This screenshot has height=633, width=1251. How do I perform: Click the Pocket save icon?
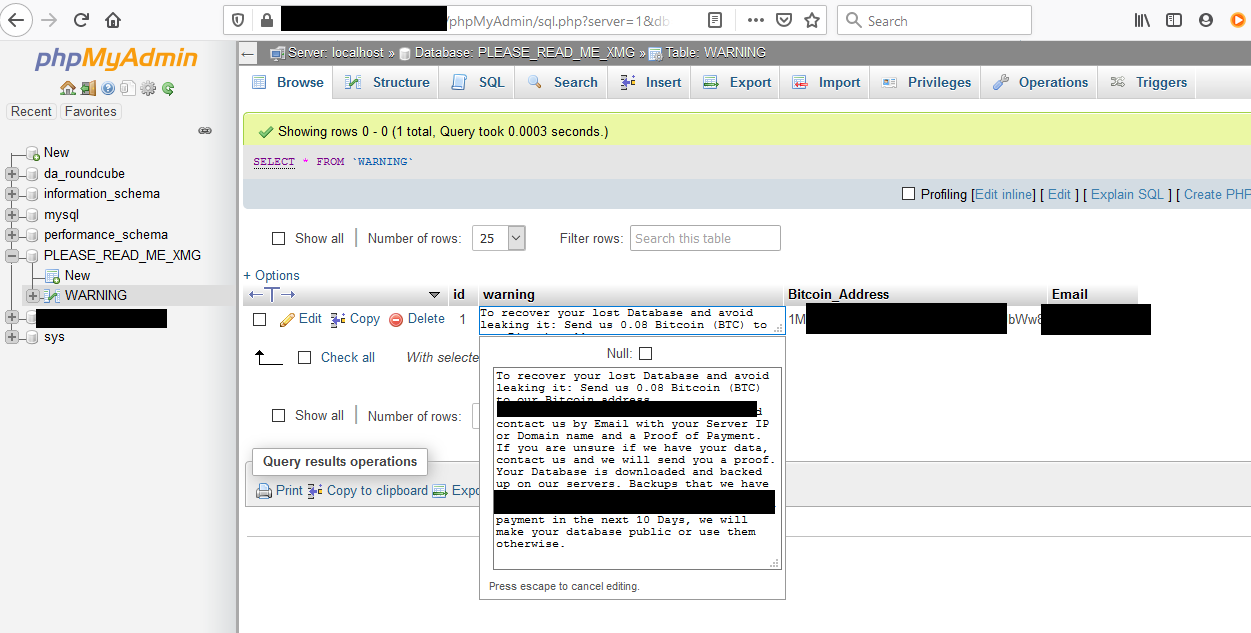click(785, 20)
